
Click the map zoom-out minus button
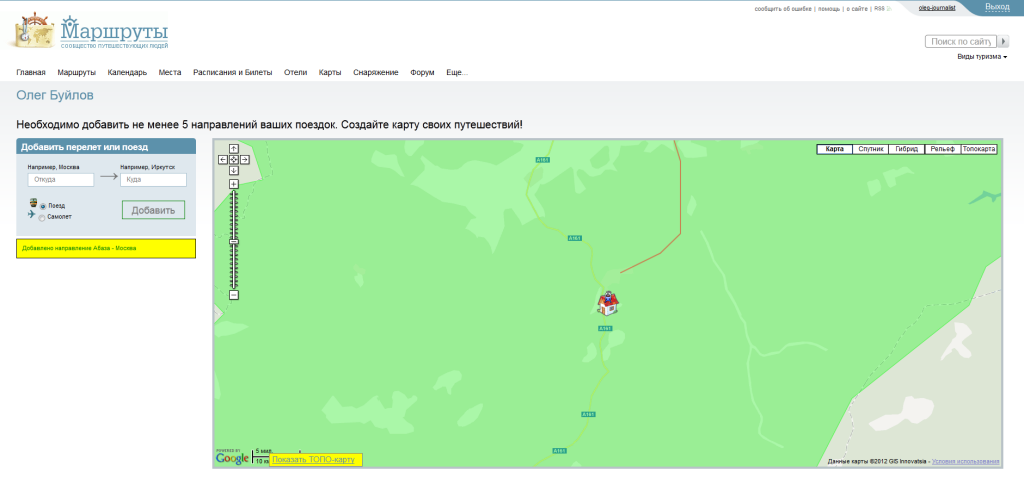tap(234, 295)
